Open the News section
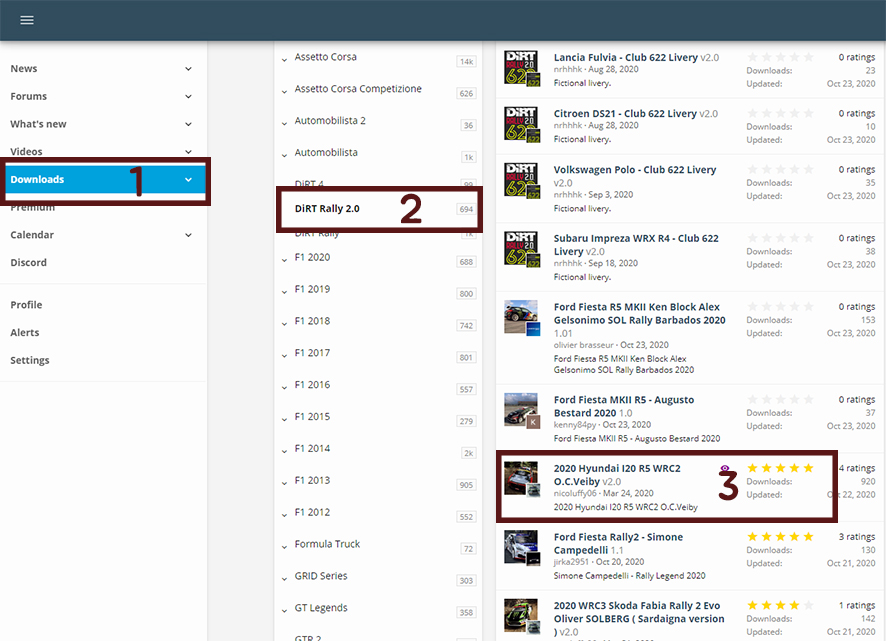The image size is (886, 641). coord(24,68)
